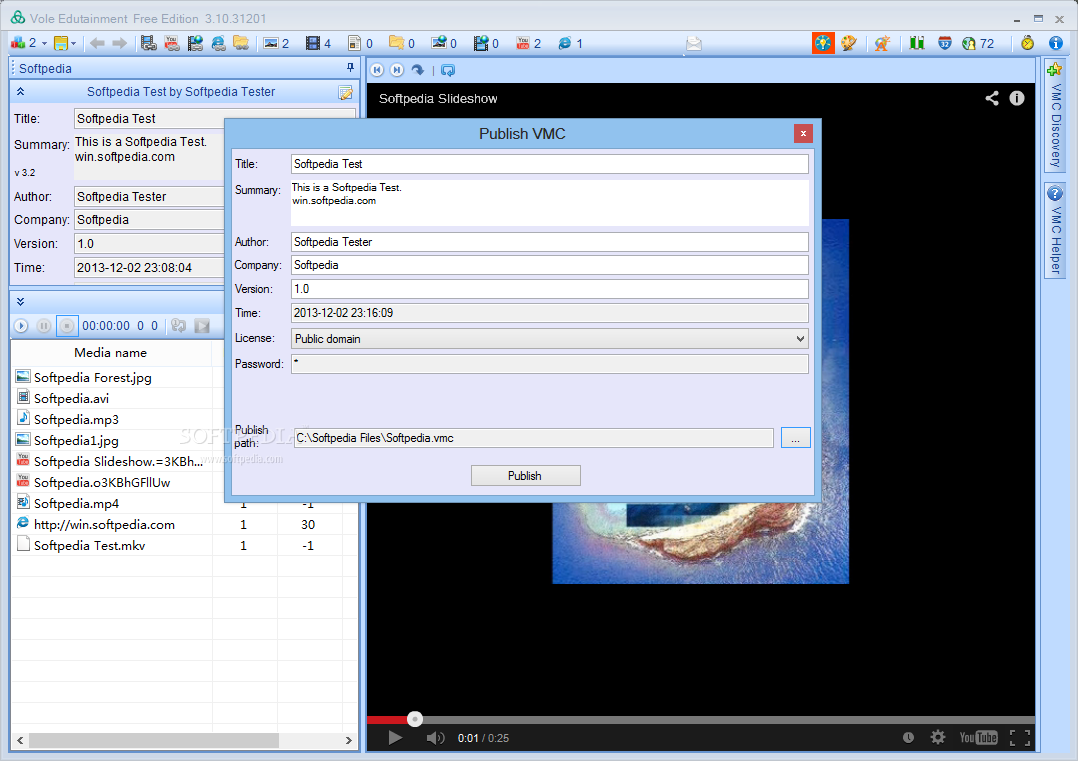Open the dropdown arrow beside the cubes icon

pyautogui.click(x=44, y=43)
